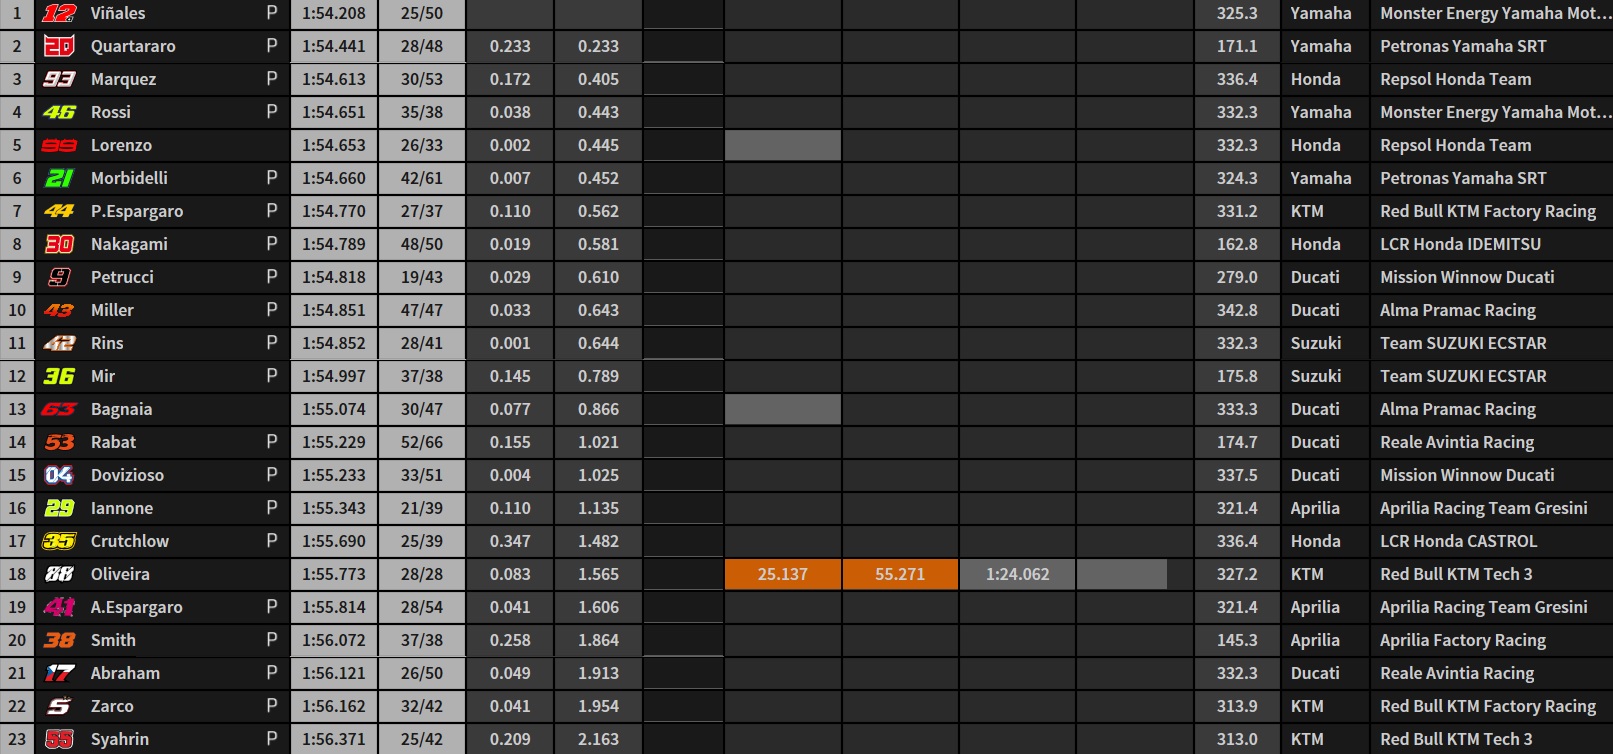Click Marquez number 93 badge
Image resolution: width=1613 pixels, height=754 pixels.
point(59,79)
